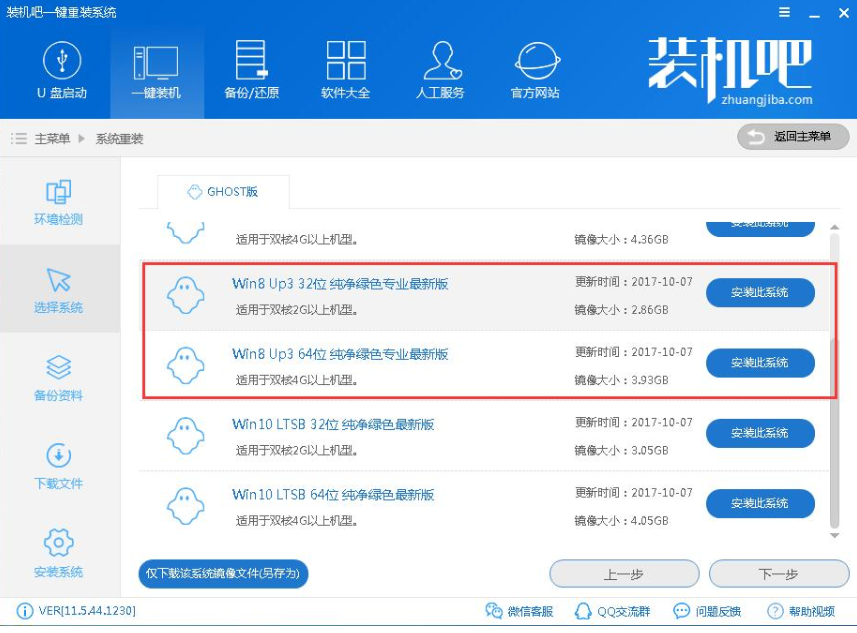
Task: Open 备份资料 in the sidebar
Action: tap(57, 378)
